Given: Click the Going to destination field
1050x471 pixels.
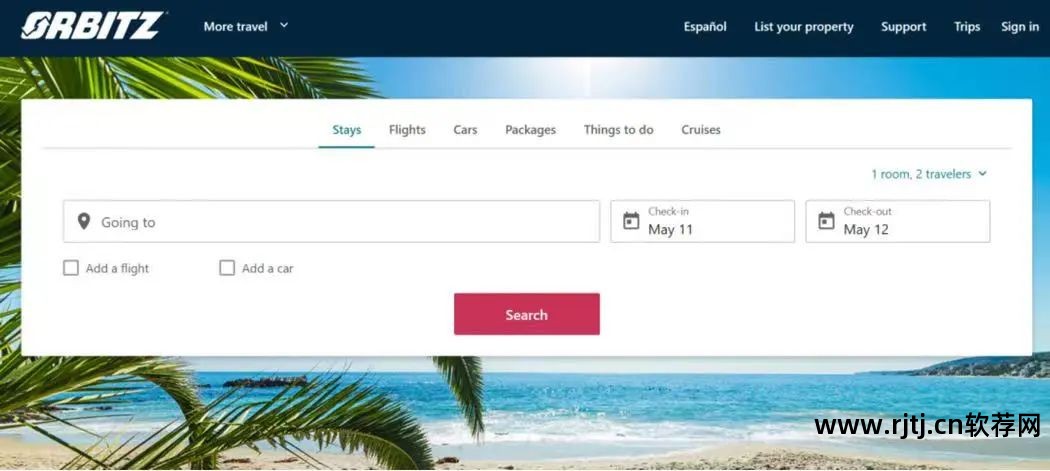Looking at the screenshot, I should click(x=331, y=221).
